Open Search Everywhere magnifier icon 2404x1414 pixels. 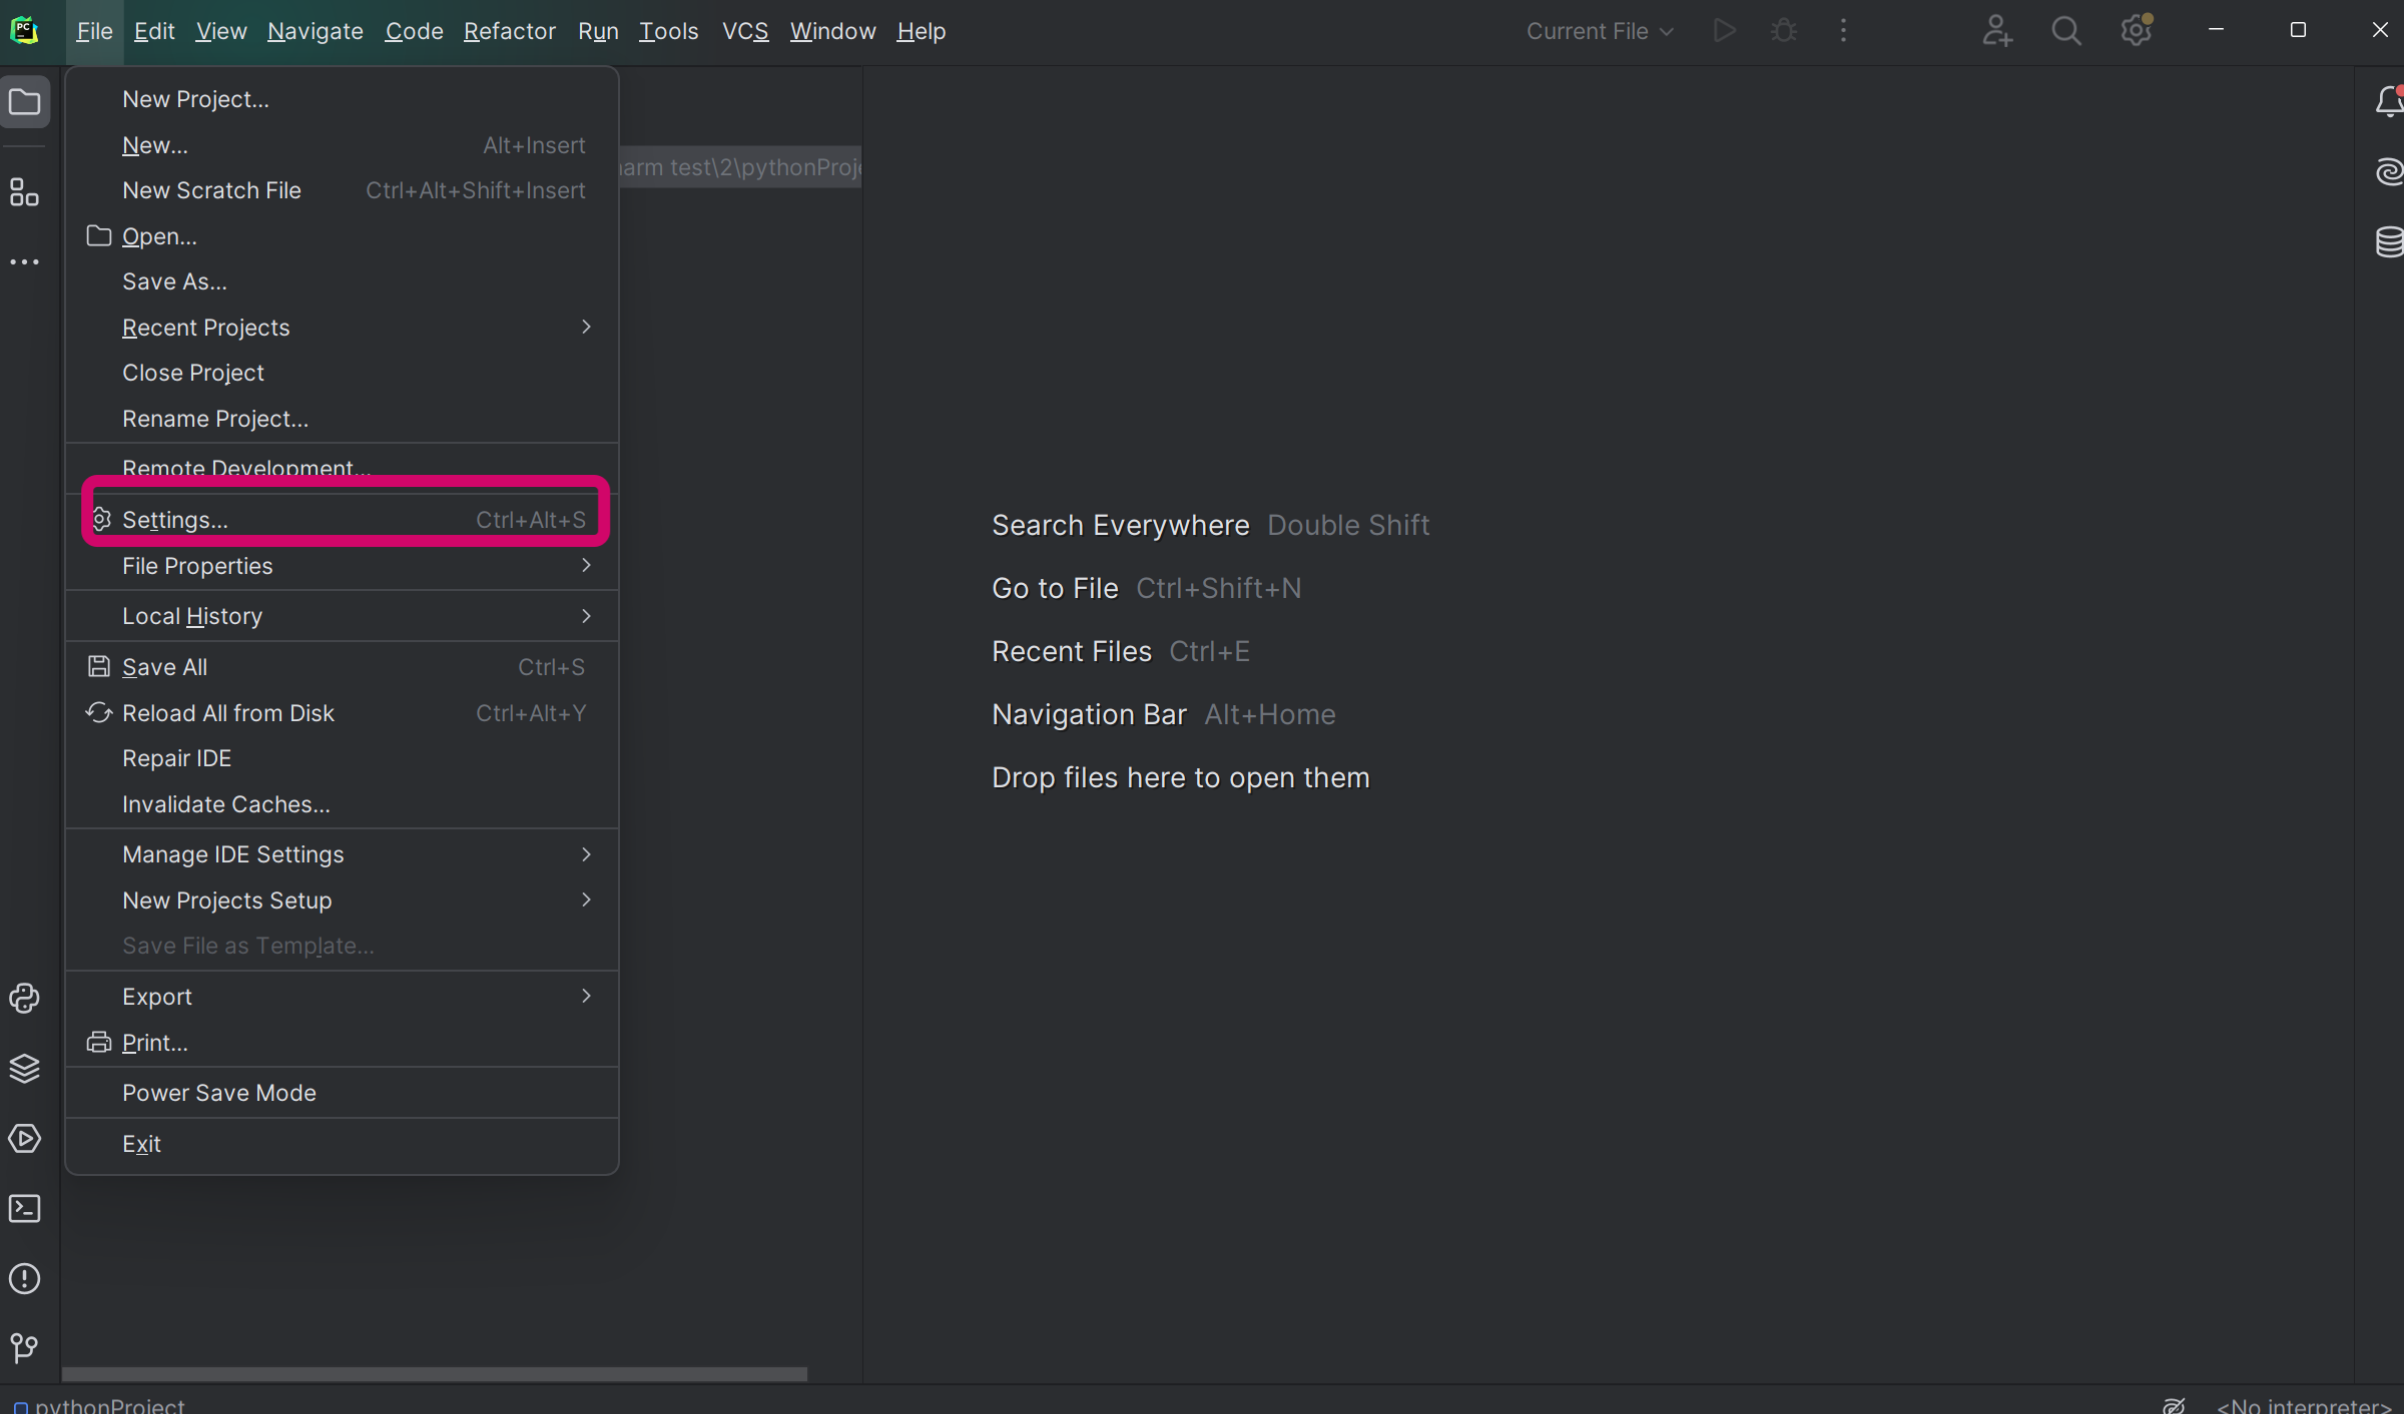coord(2066,31)
